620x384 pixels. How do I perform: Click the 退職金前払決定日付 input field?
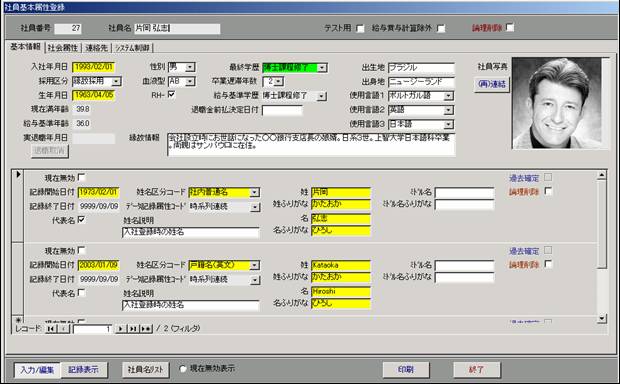coord(282,110)
